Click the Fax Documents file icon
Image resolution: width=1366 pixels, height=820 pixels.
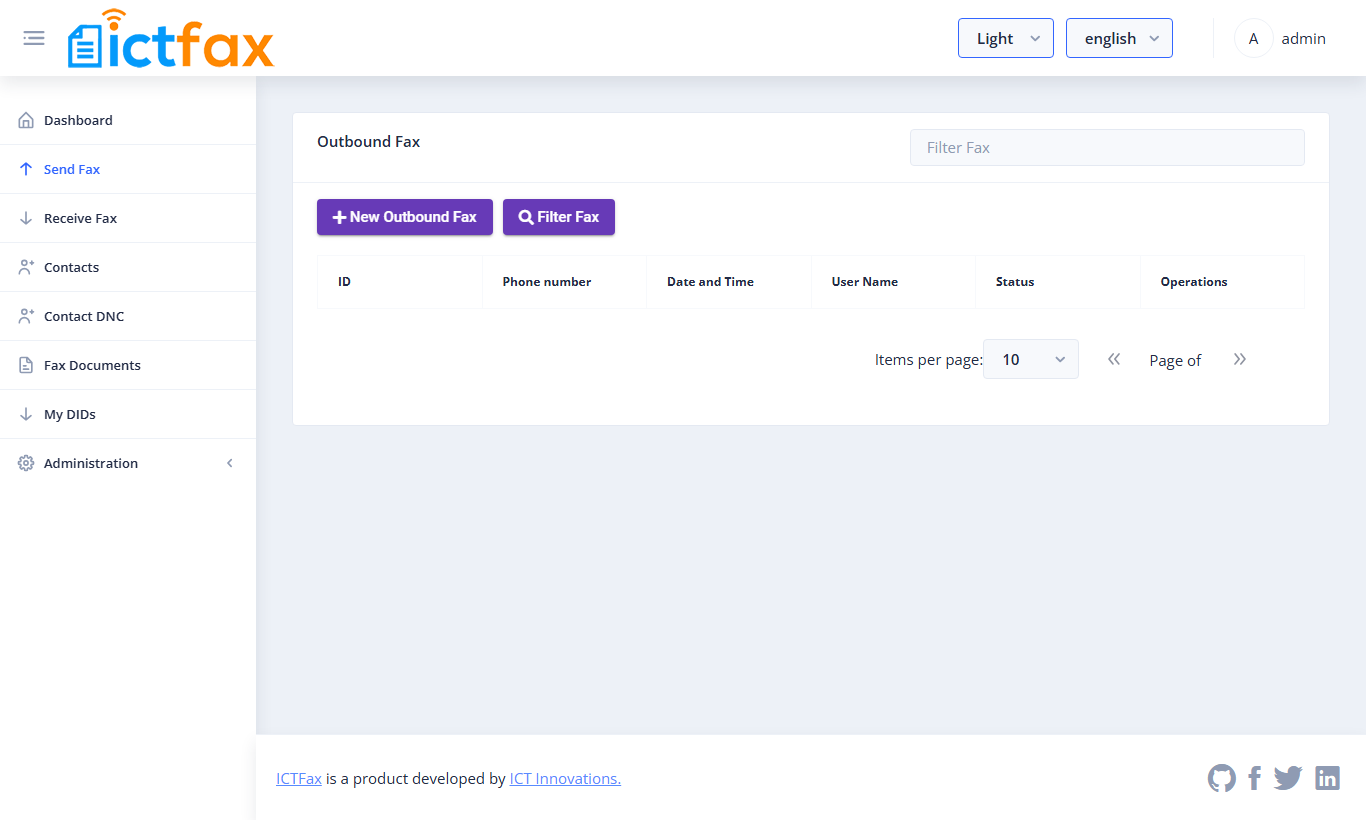(26, 365)
